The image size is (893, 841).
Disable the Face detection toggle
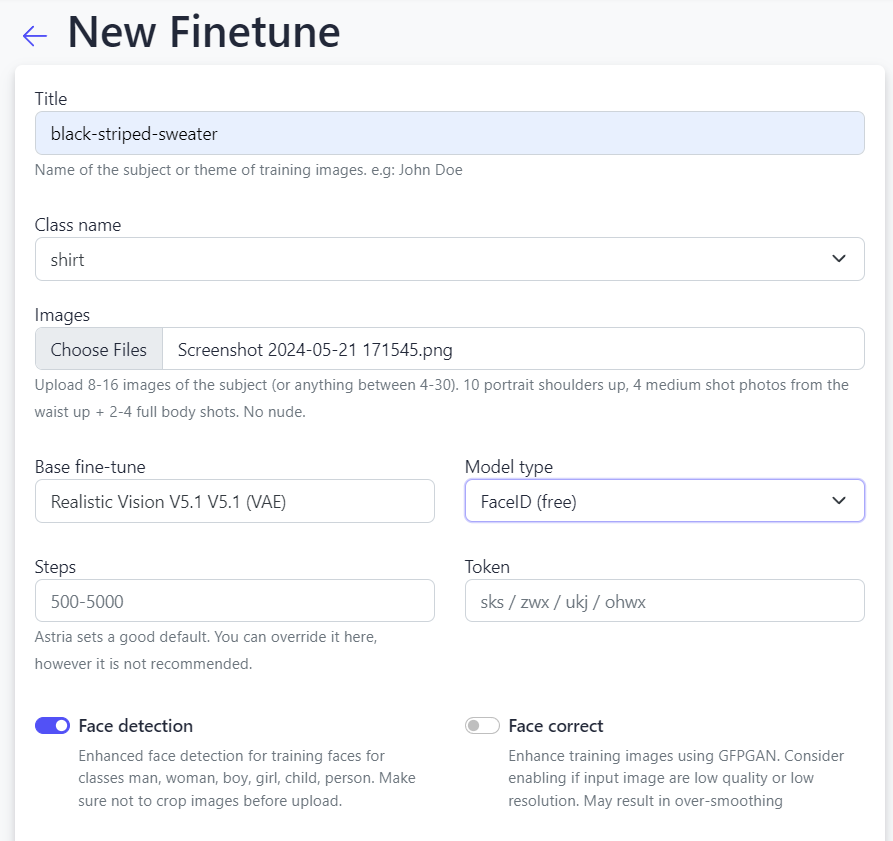[52, 726]
